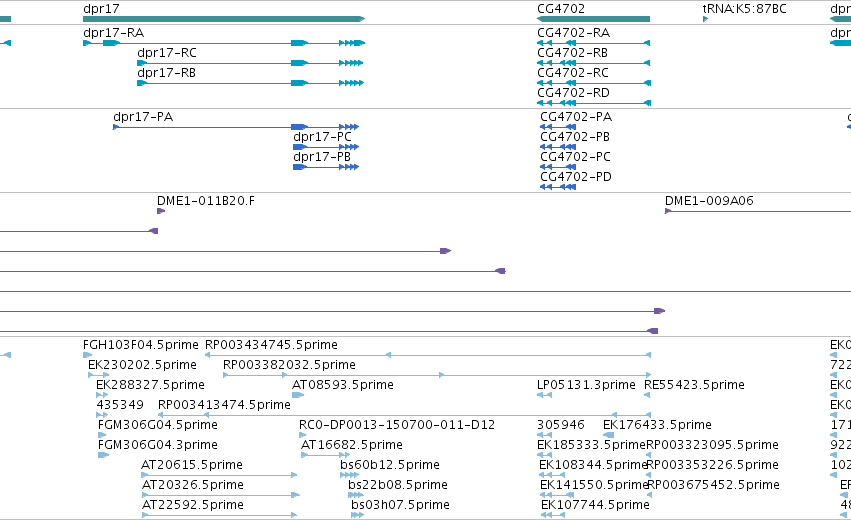This screenshot has width=851, height=520.
Task: Click EST RP003434745.5prime
Action: tap(428, 355)
